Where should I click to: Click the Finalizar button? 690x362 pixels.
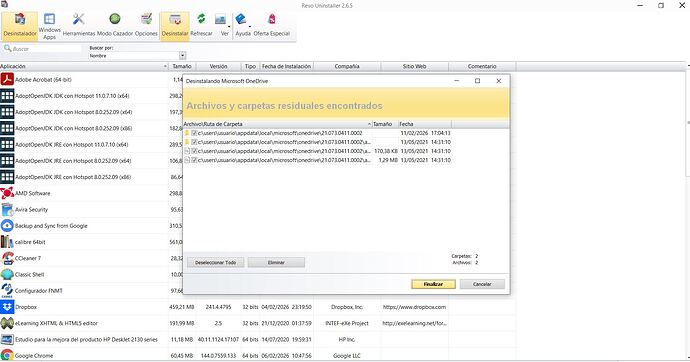click(x=433, y=284)
